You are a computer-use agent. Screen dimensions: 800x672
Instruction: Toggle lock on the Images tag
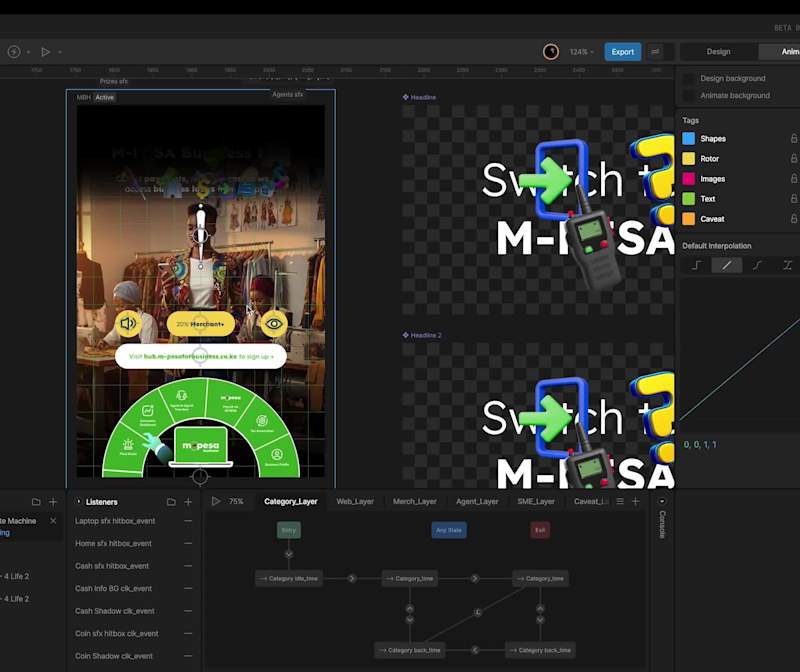(x=794, y=179)
